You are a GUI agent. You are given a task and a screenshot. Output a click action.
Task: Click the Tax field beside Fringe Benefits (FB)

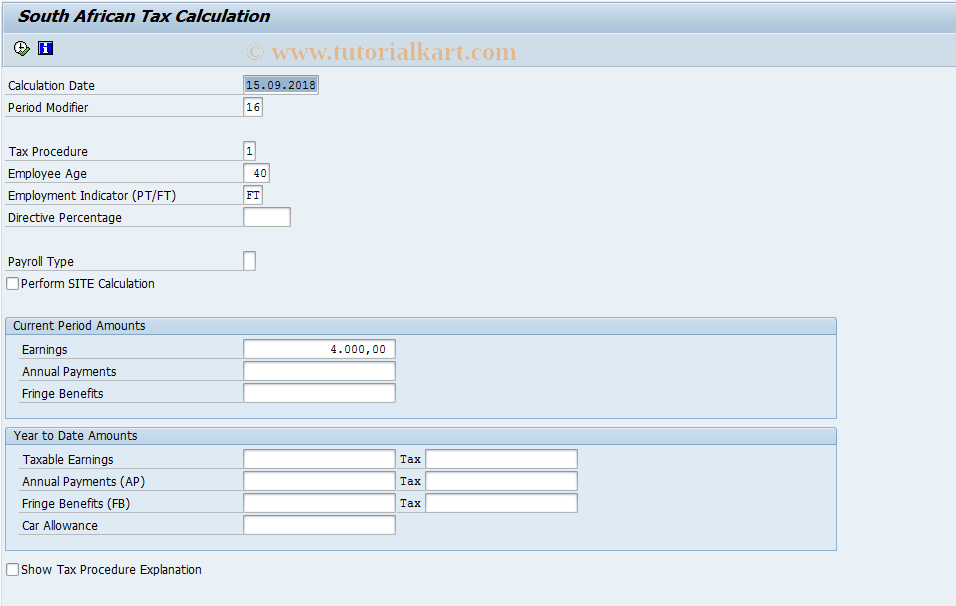pos(501,503)
